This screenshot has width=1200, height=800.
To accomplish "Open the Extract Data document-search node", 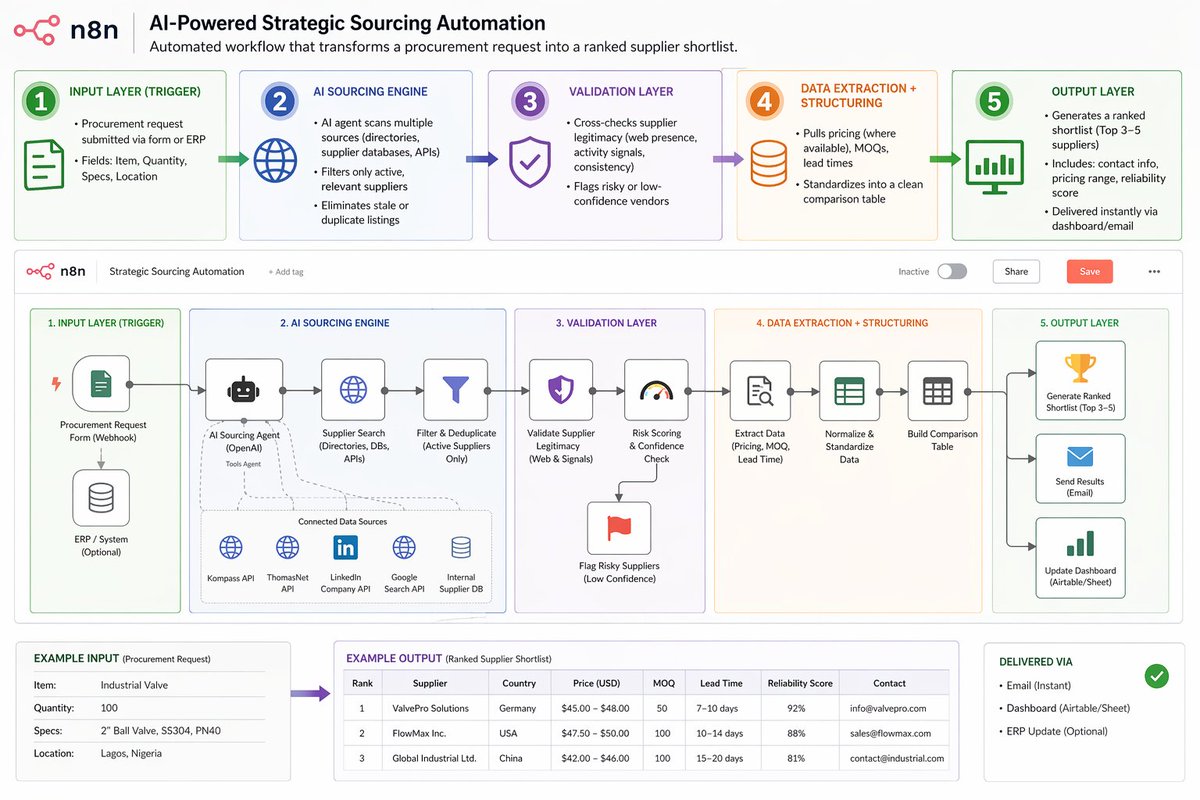I will coord(760,391).
